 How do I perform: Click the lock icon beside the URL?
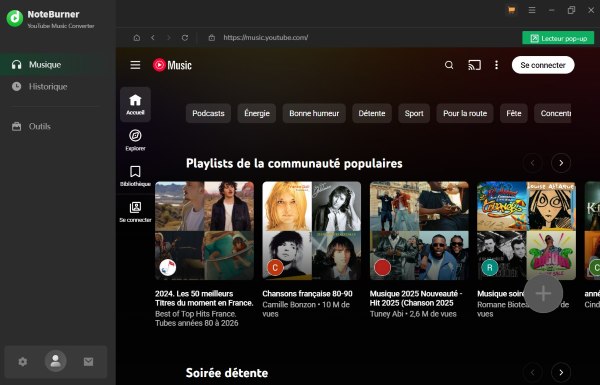click(x=212, y=38)
